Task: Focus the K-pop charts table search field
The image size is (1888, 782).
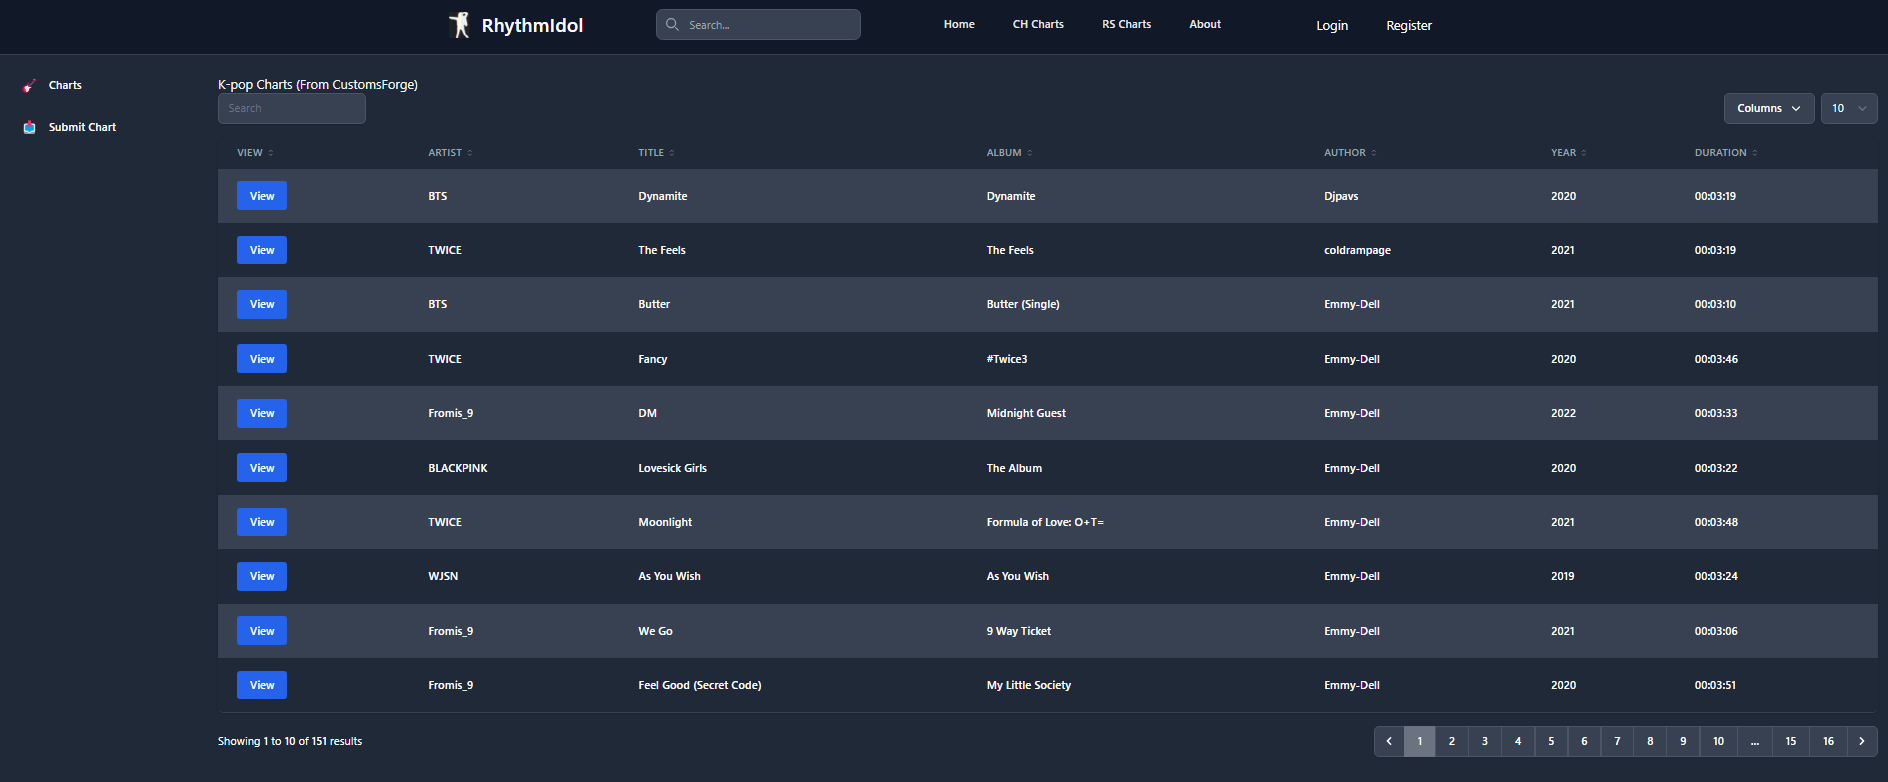Action: (x=292, y=108)
